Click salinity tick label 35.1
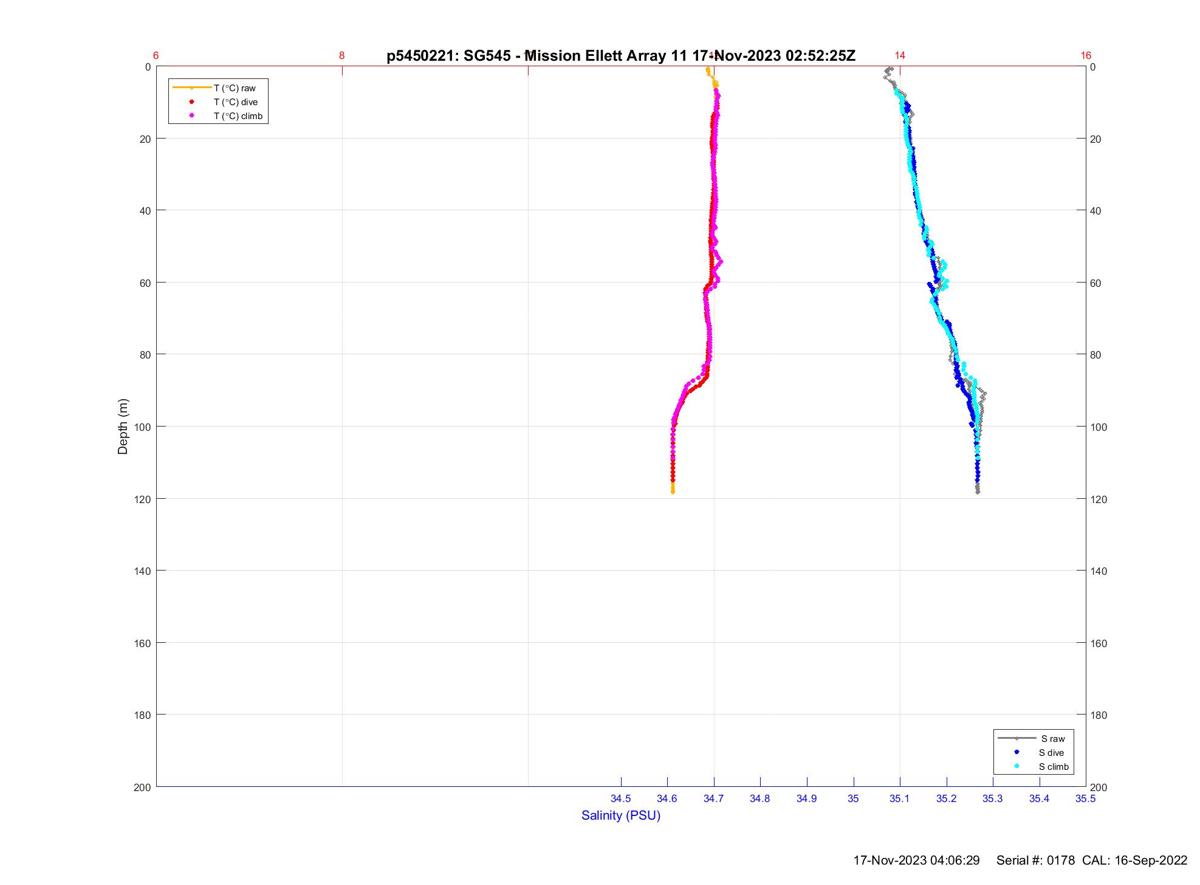 pos(900,799)
